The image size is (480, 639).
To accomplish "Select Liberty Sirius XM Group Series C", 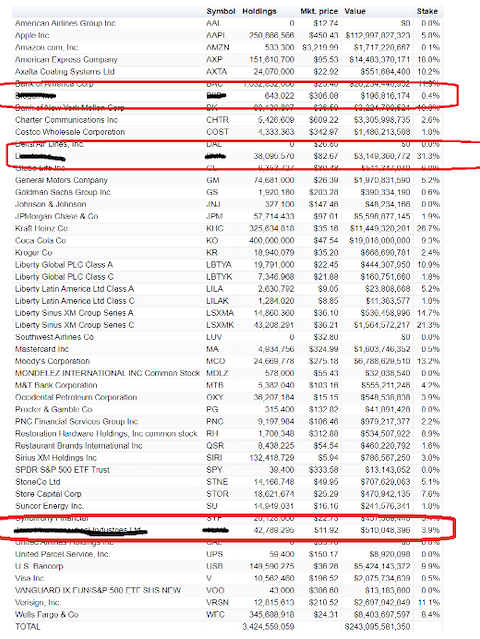I will click(x=75, y=325).
